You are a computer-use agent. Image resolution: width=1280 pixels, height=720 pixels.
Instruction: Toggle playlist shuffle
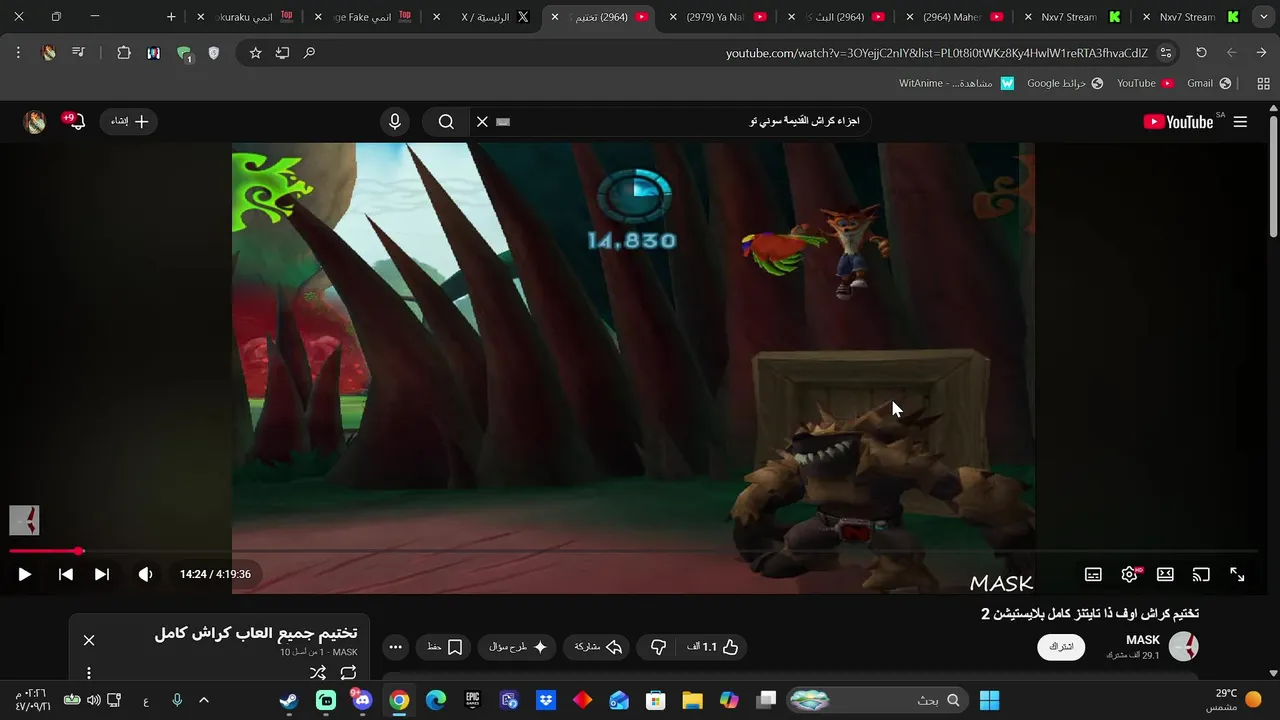coord(317,673)
